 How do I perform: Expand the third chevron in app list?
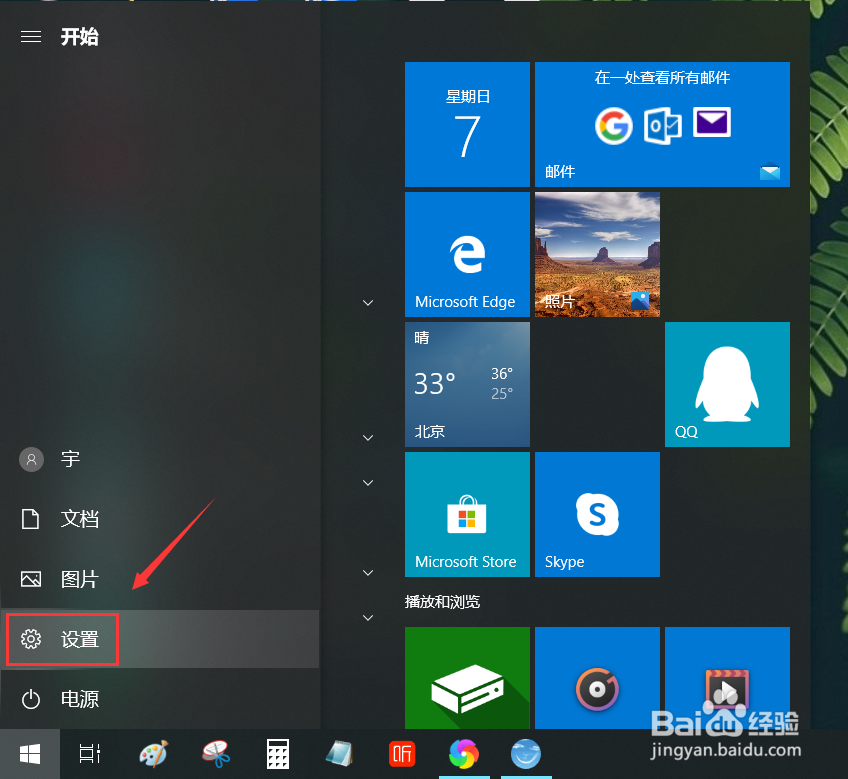tap(368, 483)
